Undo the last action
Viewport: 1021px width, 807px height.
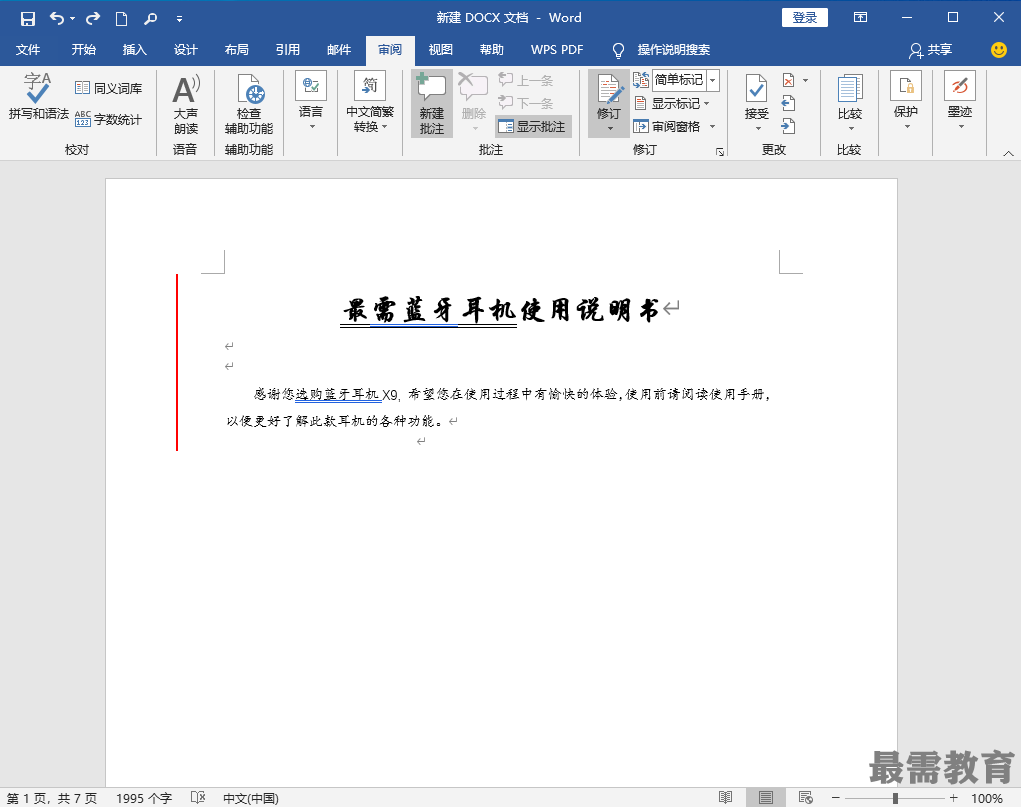coord(57,18)
